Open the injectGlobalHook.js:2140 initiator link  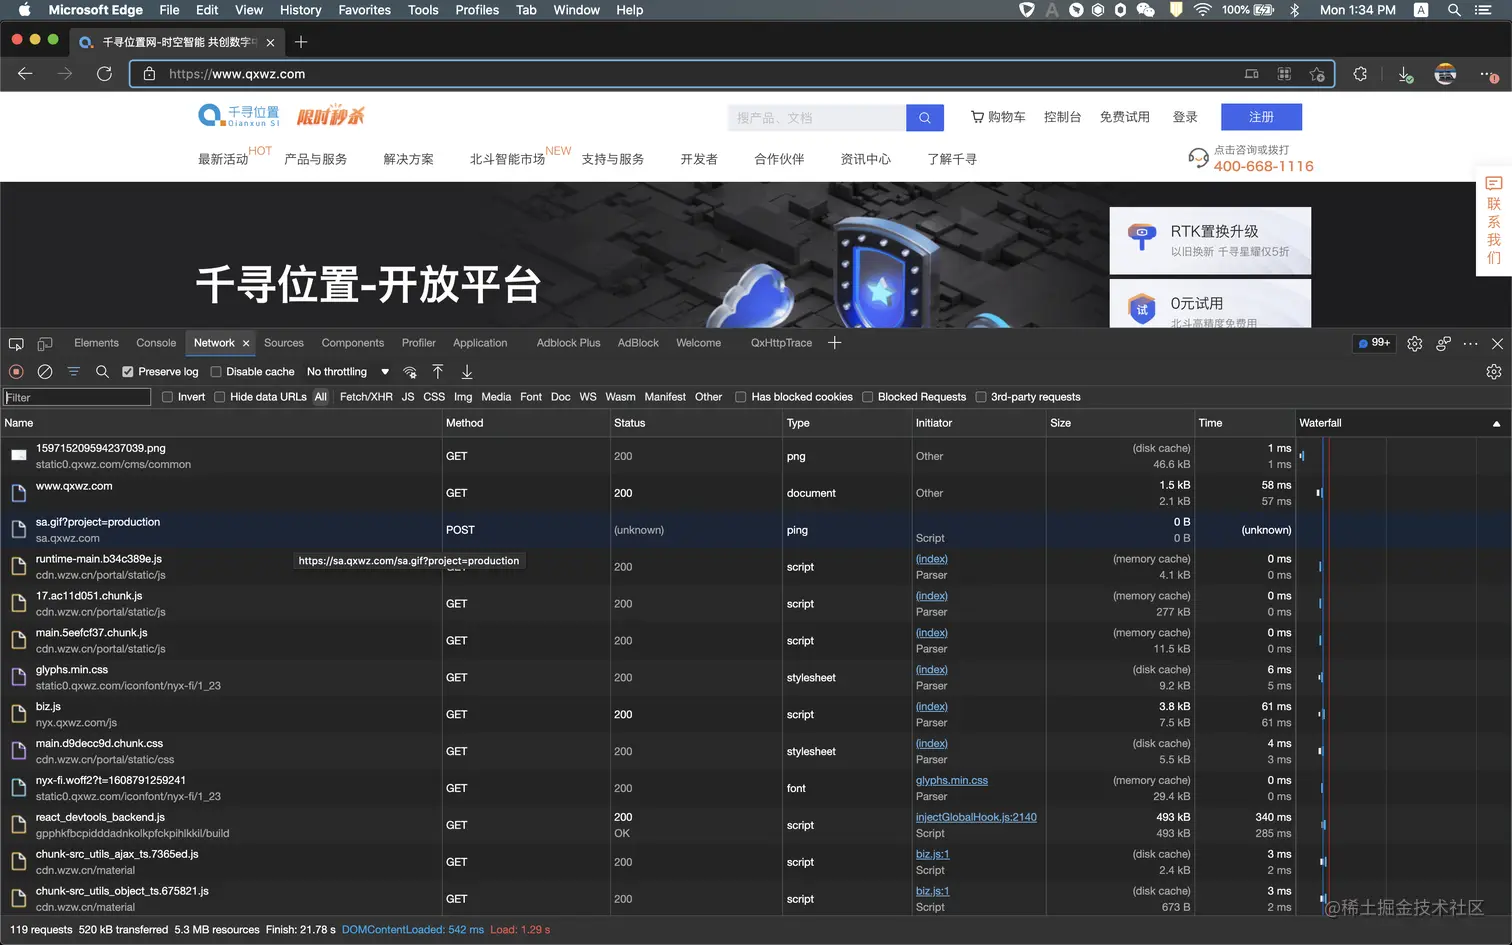pyautogui.click(x=976, y=817)
